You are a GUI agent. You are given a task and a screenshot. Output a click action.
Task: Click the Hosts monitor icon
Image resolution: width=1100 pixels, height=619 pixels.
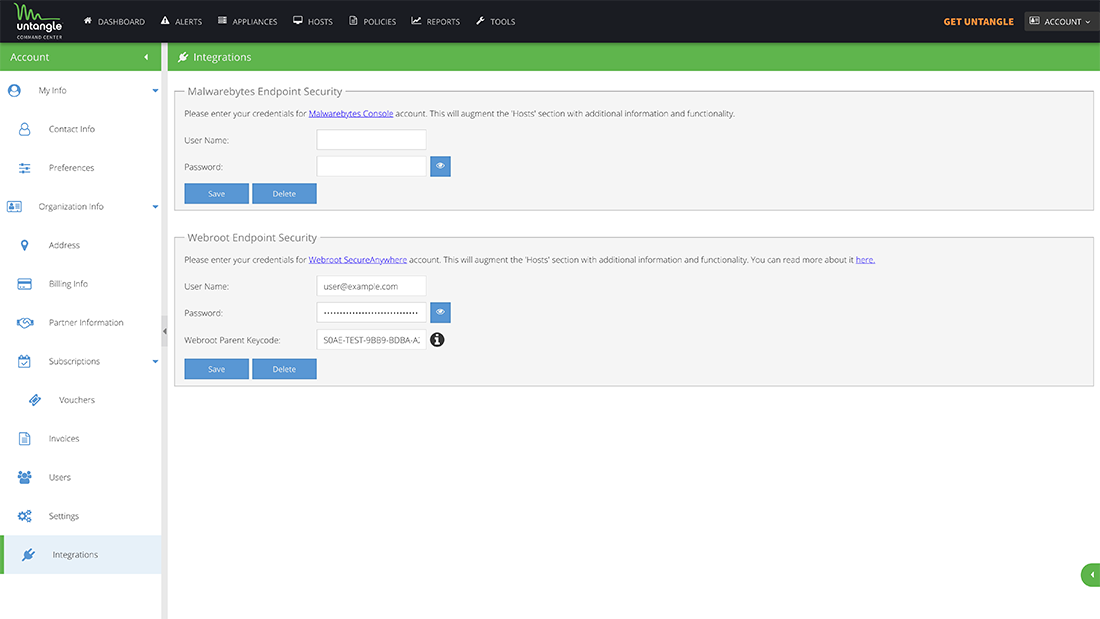pyautogui.click(x=298, y=21)
